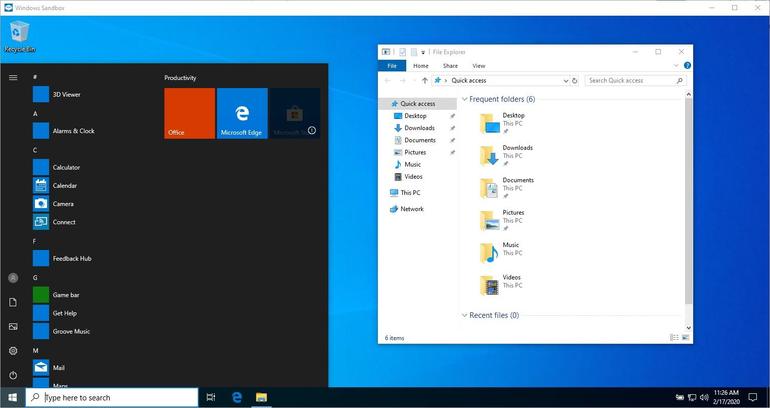Collapse the Recent files group
The image size is (770, 408).
[x=465, y=315]
